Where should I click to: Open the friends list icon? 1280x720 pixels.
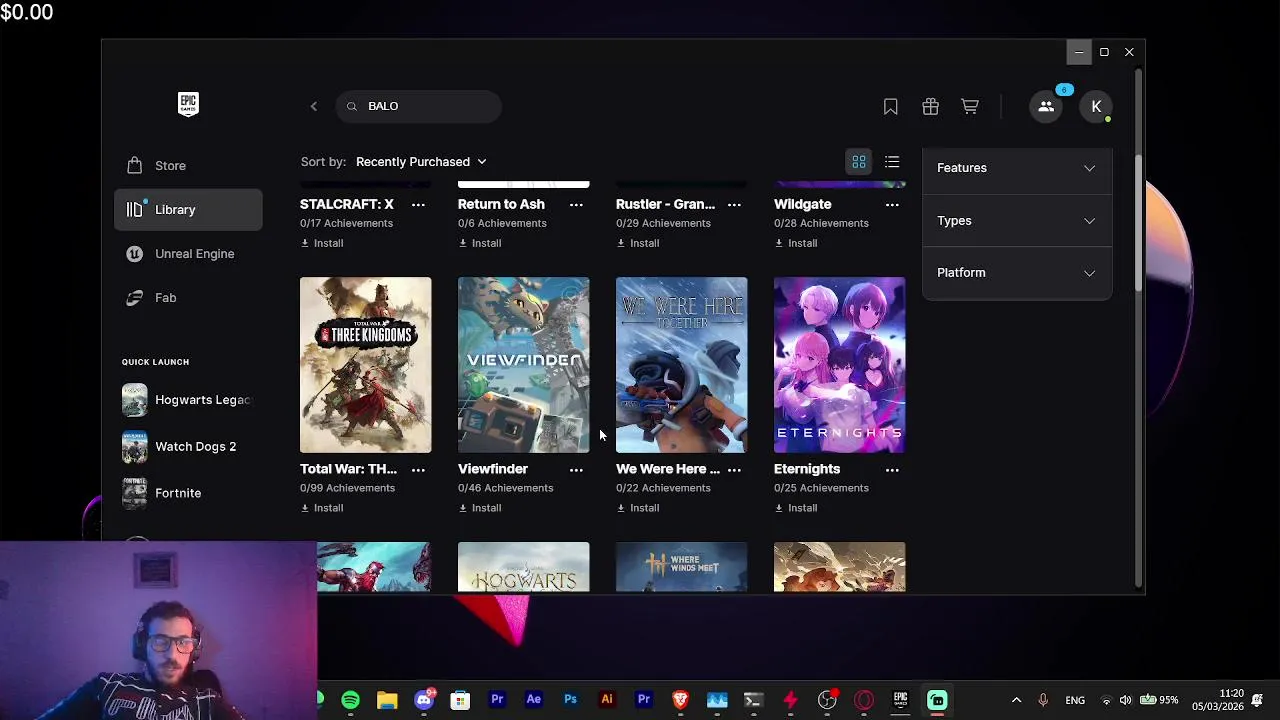pos(1046,106)
